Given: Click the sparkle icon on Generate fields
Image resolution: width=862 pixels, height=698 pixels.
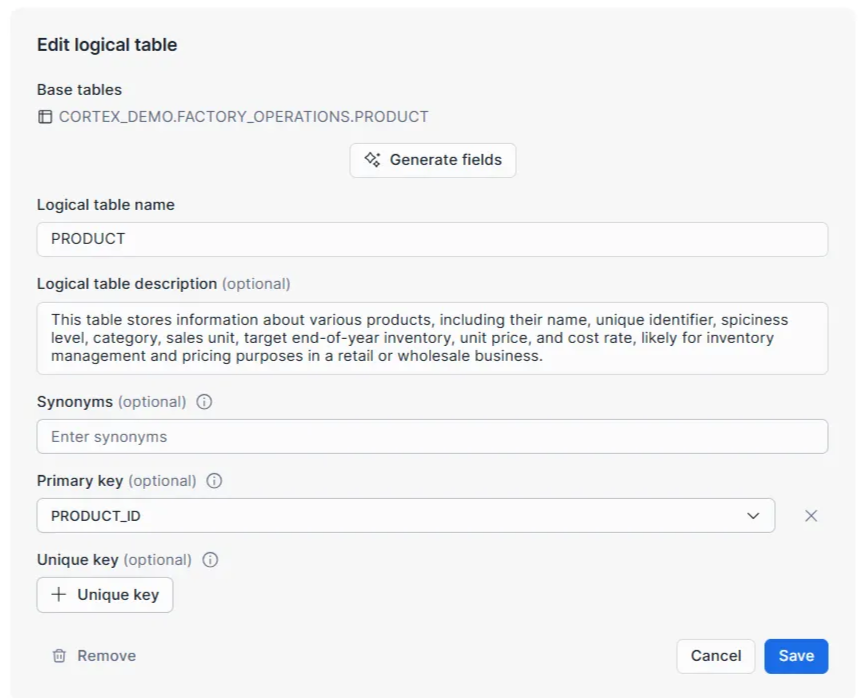Looking at the screenshot, I should click(373, 160).
